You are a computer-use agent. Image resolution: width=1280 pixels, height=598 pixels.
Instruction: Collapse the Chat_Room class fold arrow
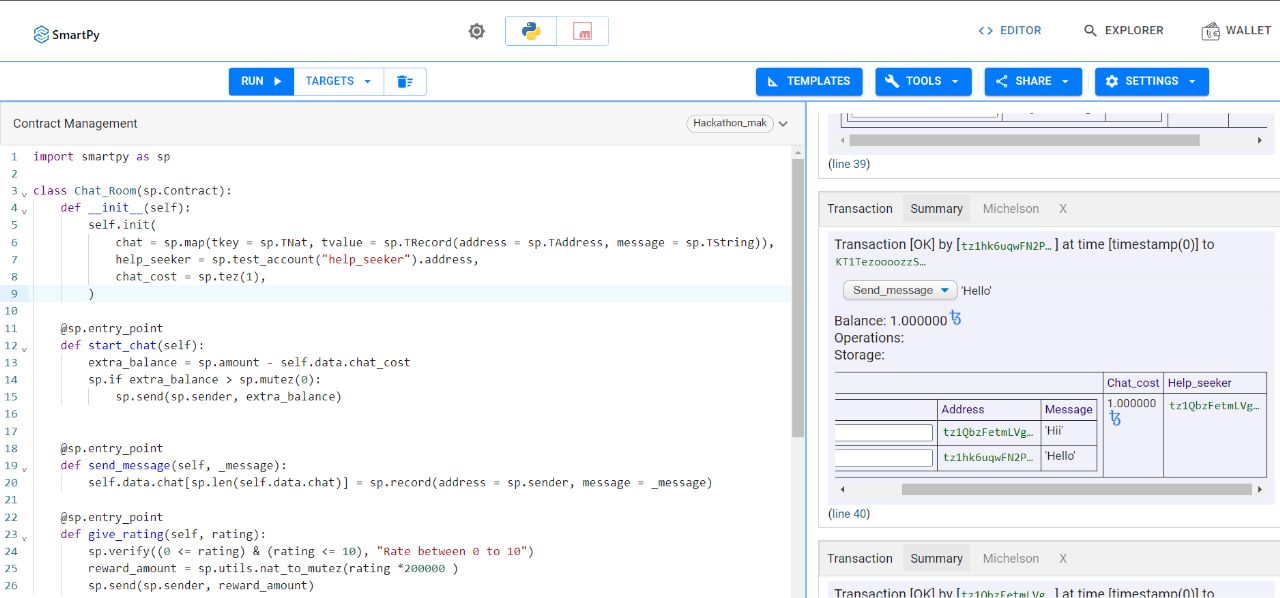coord(24,192)
